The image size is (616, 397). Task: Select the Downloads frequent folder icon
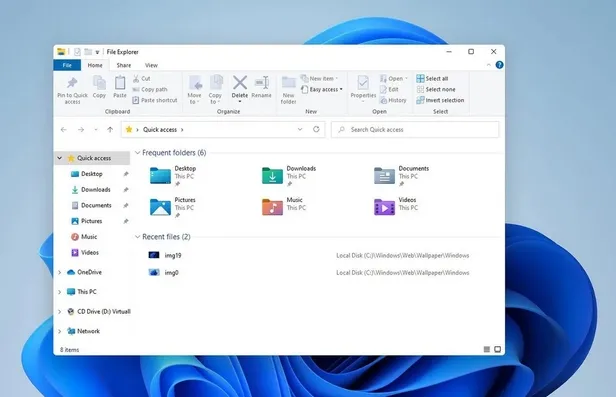272,176
